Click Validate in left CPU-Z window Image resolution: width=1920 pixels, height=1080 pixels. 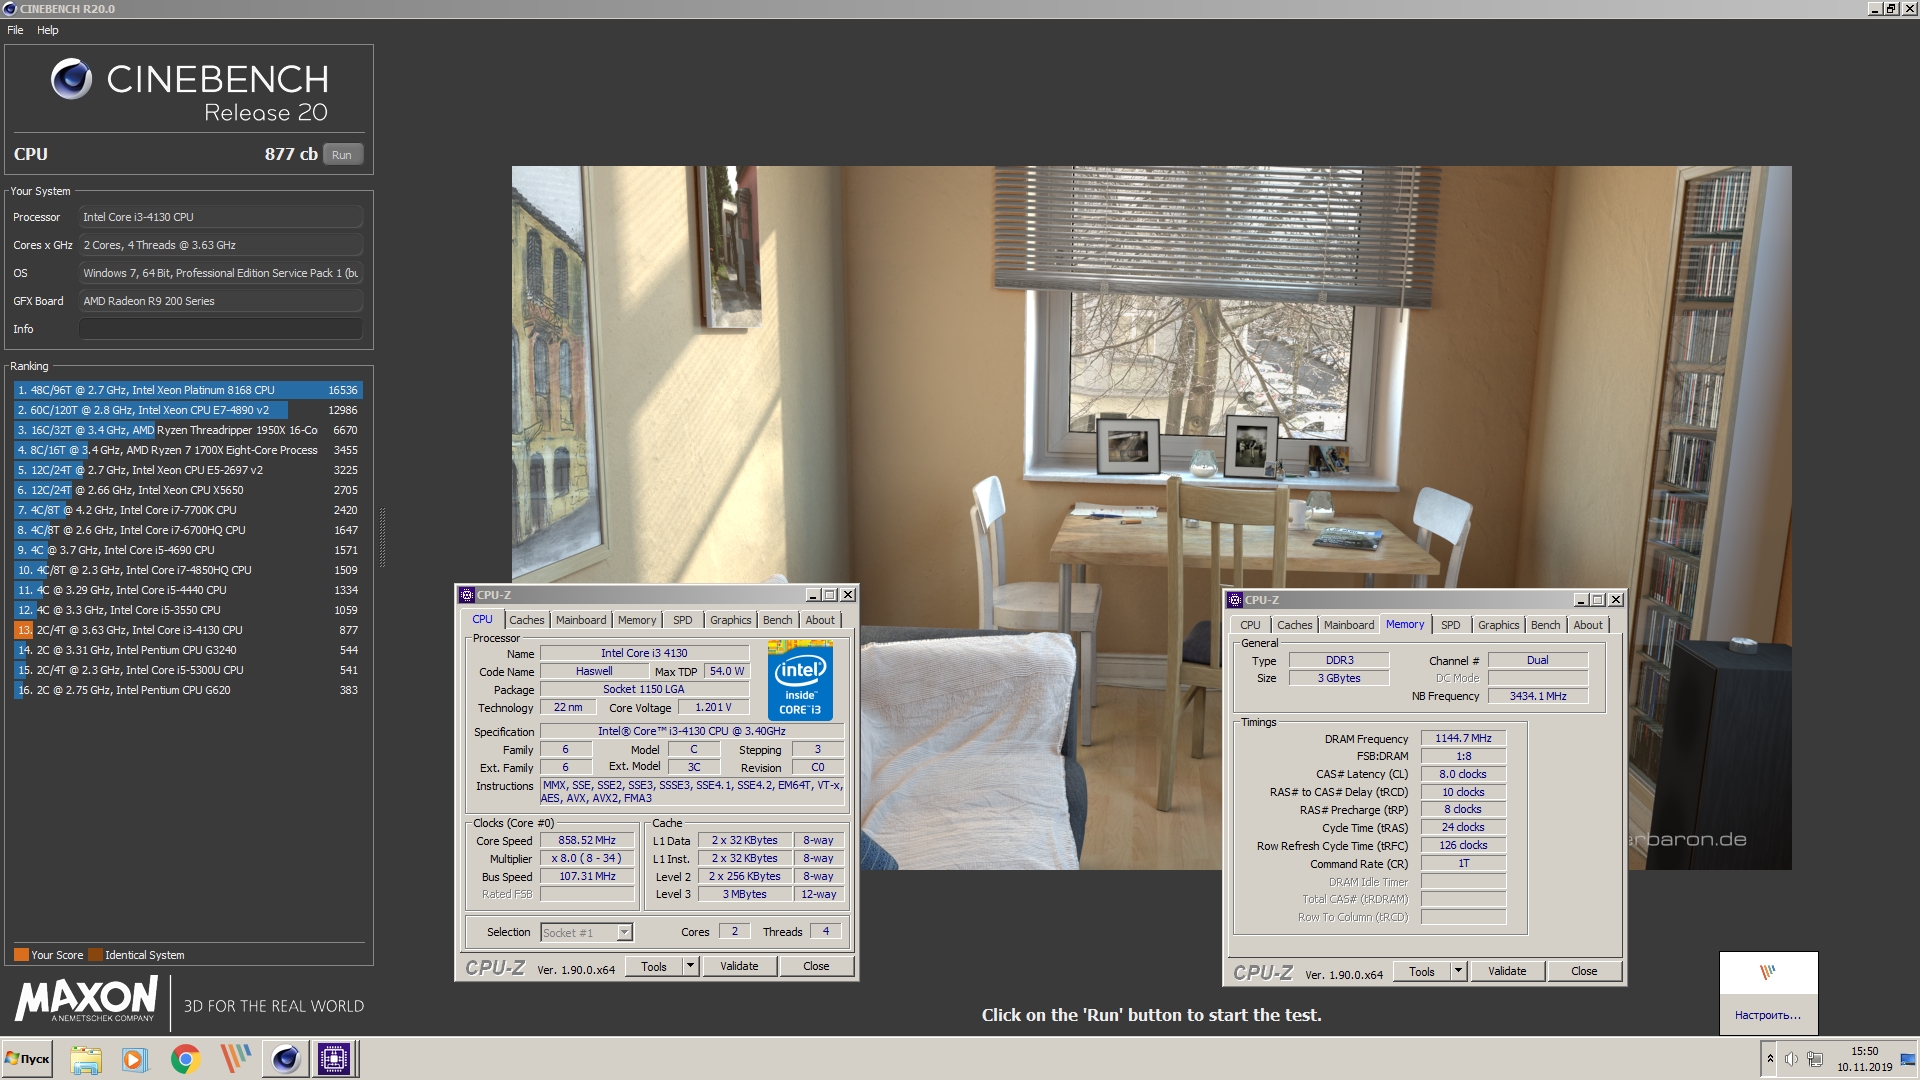point(739,967)
